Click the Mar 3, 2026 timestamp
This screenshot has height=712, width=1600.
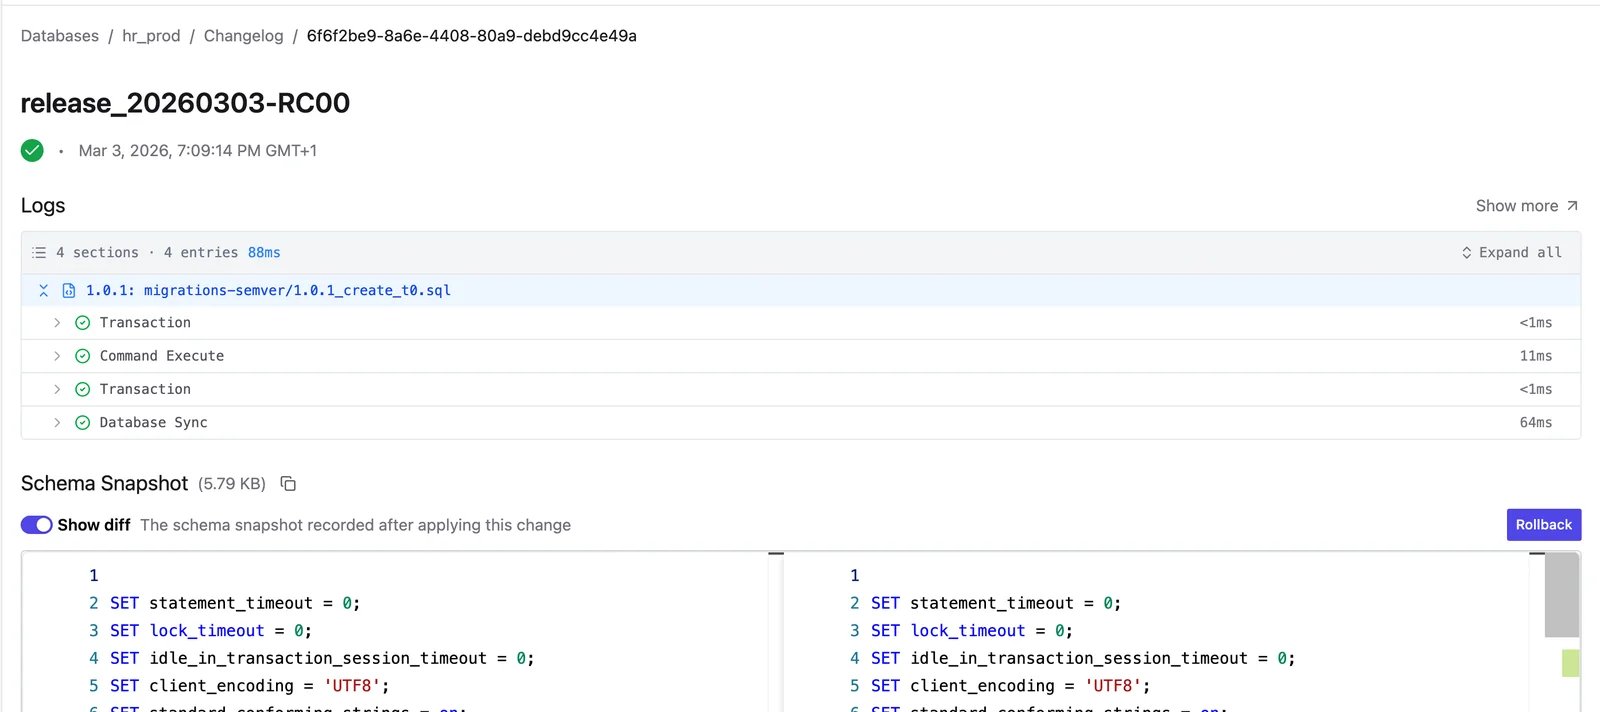coord(198,151)
